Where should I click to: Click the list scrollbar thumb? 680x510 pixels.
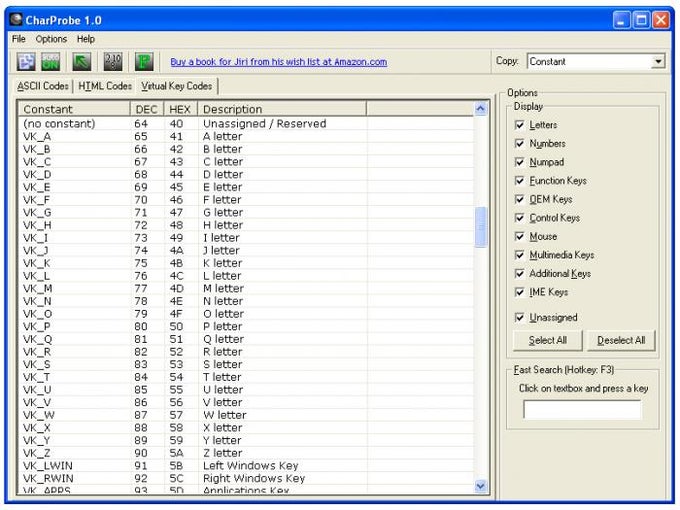(481, 227)
